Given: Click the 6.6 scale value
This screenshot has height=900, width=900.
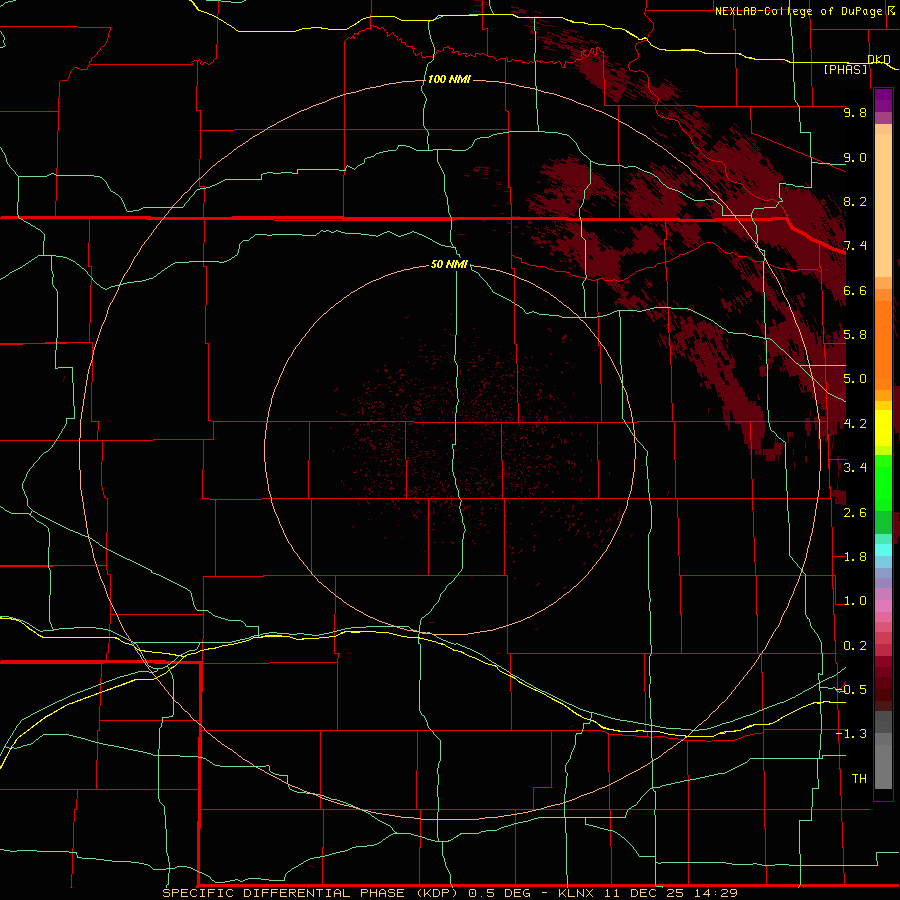Looking at the screenshot, I should (x=855, y=290).
